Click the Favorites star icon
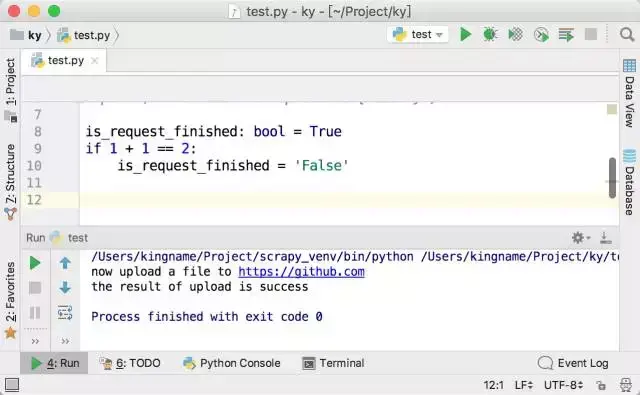The height and width of the screenshot is (395, 640). 11,333
